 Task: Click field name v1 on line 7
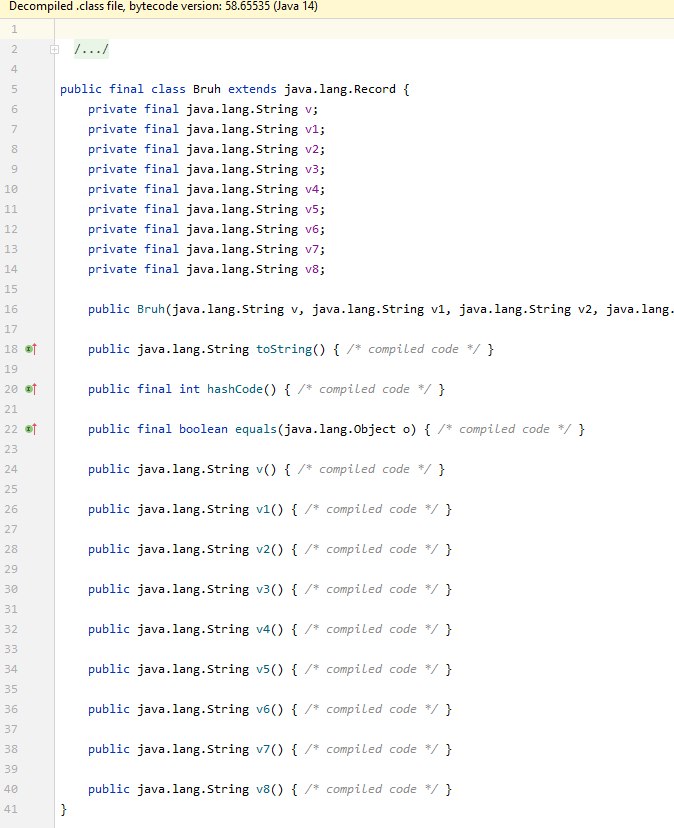(x=312, y=129)
